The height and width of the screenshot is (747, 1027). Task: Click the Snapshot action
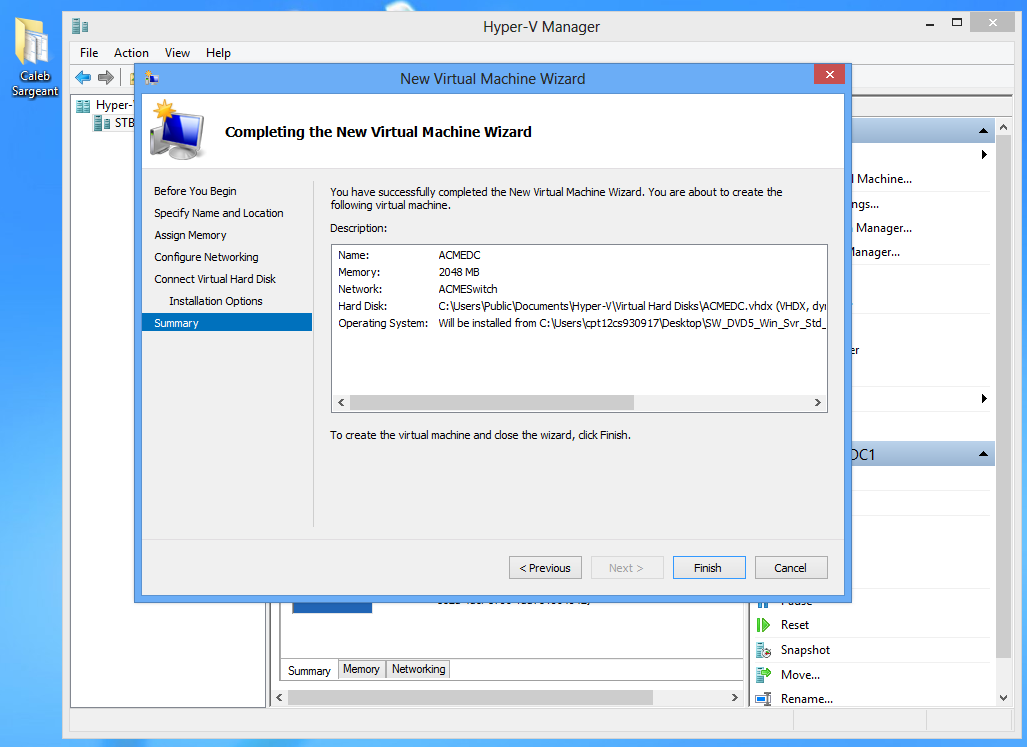point(805,650)
